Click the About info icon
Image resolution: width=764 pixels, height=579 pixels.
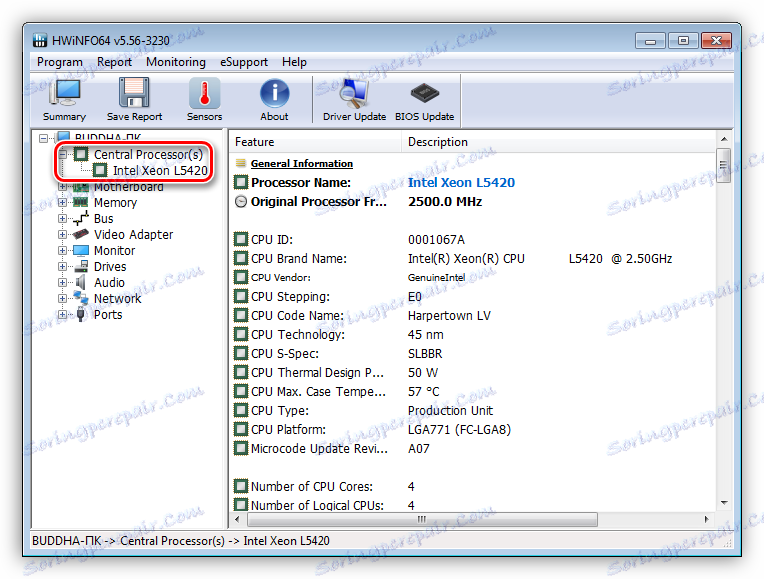[274, 93]
